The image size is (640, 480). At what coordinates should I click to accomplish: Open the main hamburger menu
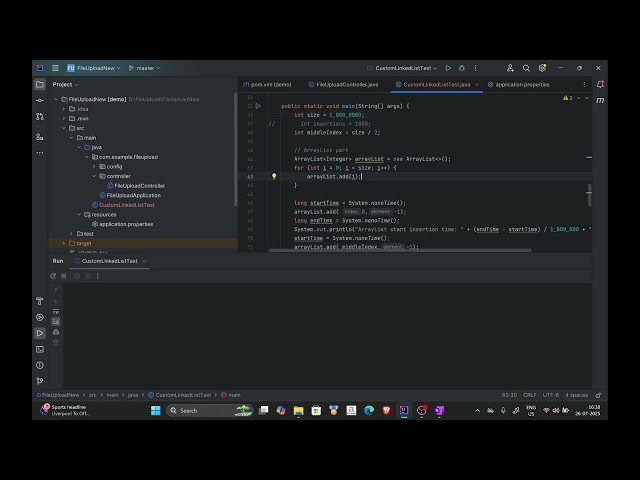point(55,68)
